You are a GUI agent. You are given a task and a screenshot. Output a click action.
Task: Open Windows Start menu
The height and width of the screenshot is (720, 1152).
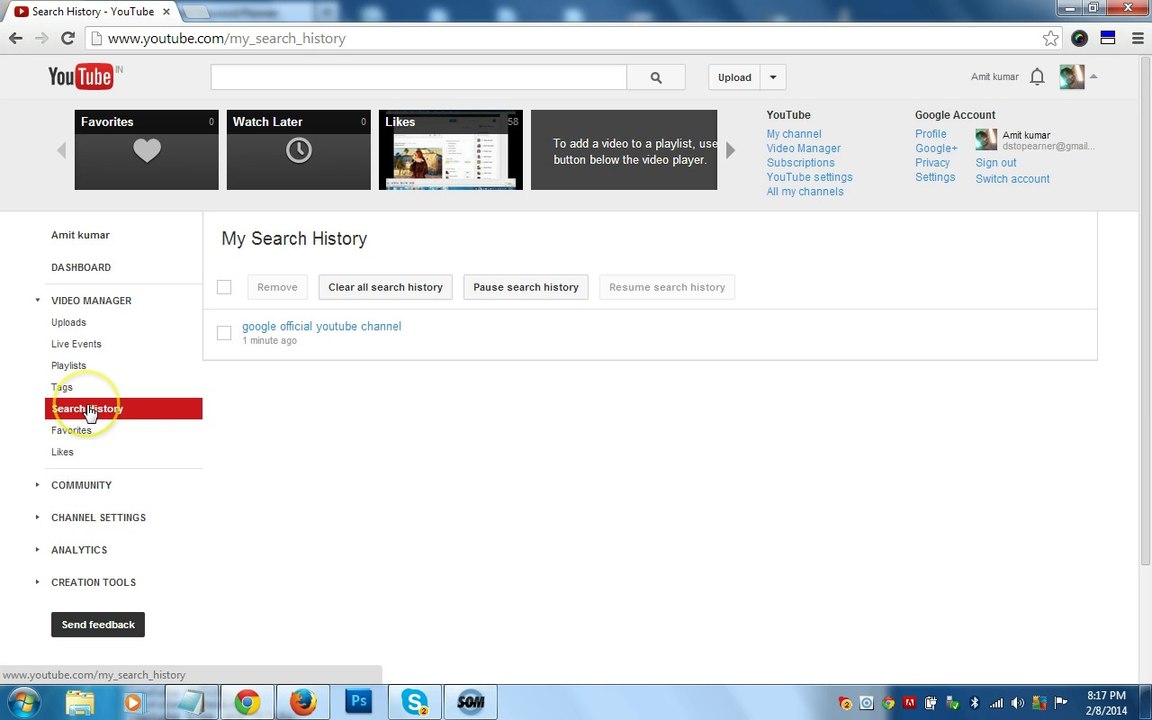click(23, 702)
